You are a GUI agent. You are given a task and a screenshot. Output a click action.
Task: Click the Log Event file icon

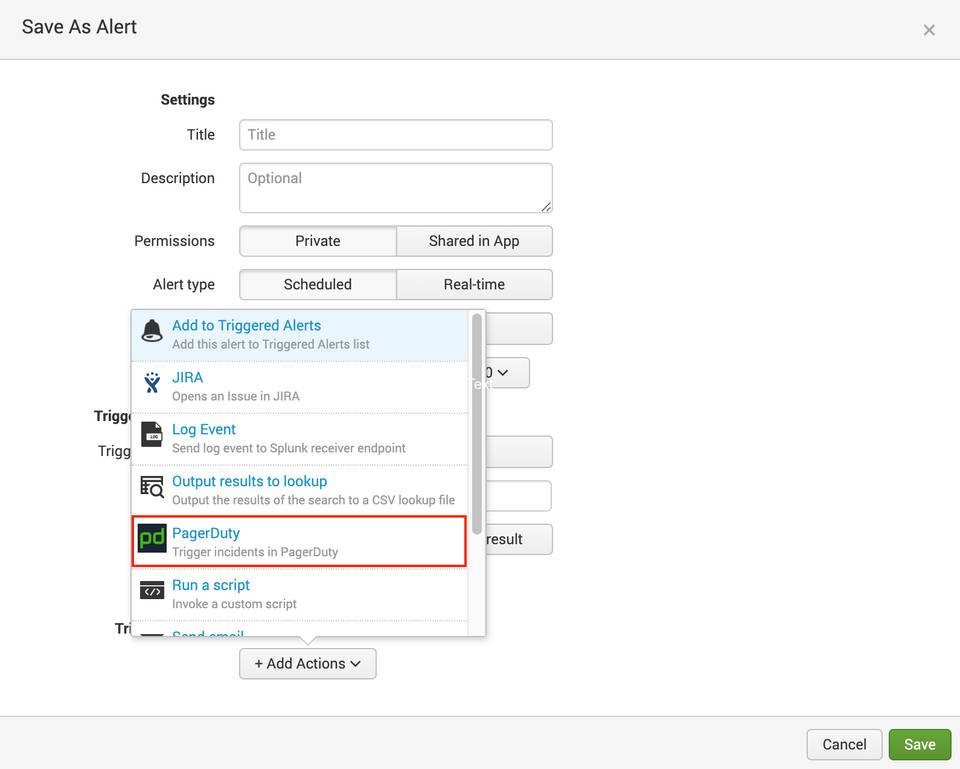point(152,437)
